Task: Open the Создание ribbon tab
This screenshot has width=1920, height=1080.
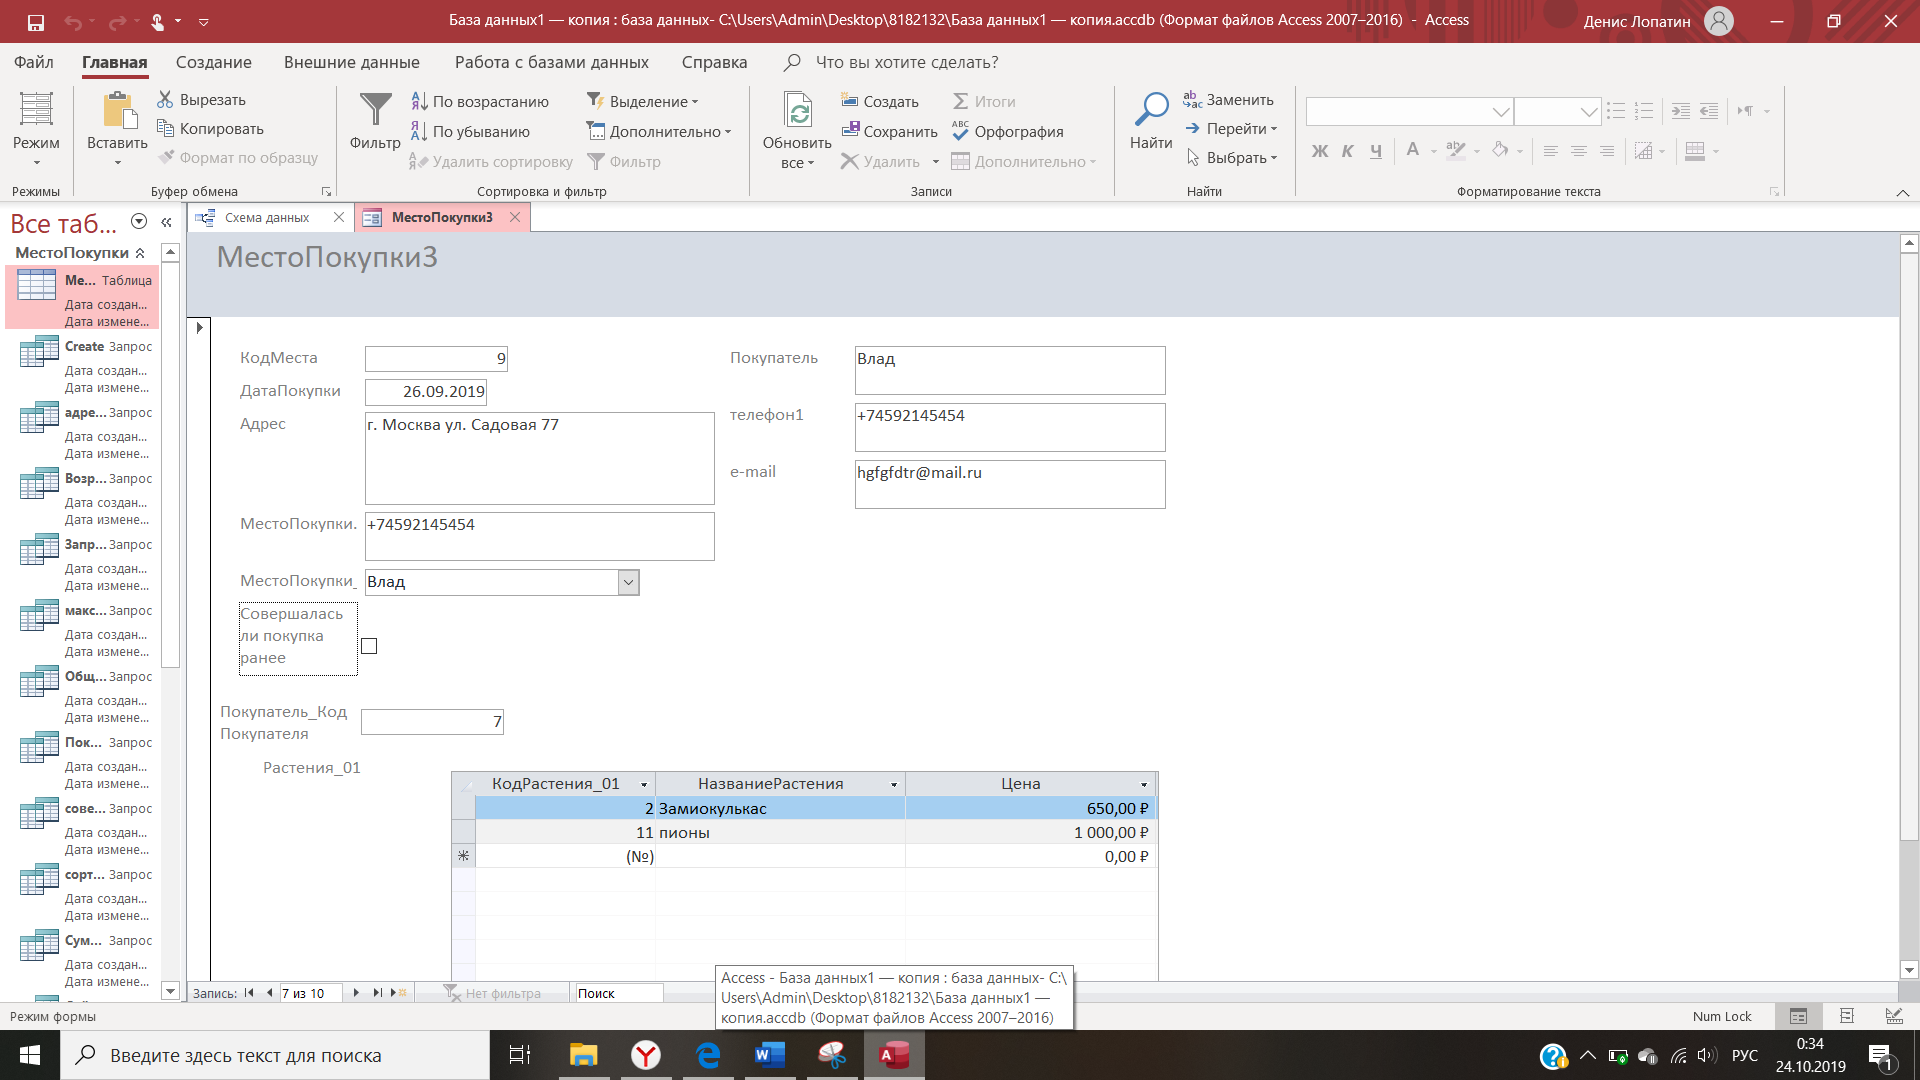Action: 213,62
